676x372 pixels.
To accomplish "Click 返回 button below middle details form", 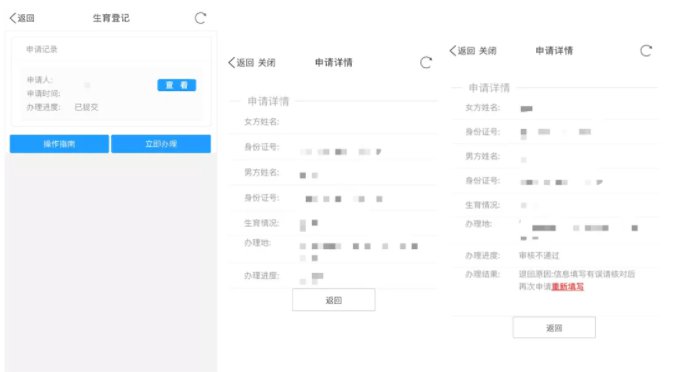I will click(334, 300).
